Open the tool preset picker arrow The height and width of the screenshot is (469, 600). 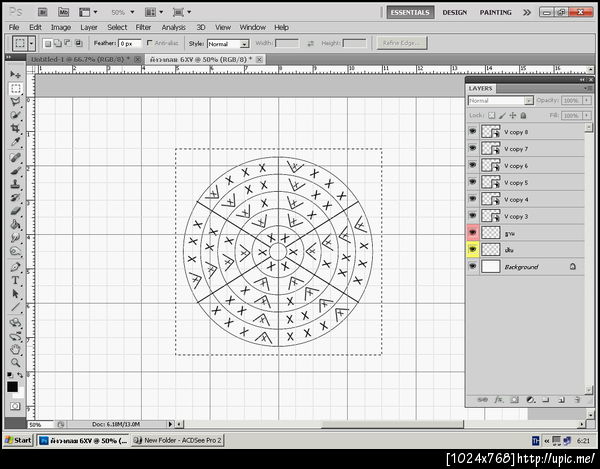point(32,43)
